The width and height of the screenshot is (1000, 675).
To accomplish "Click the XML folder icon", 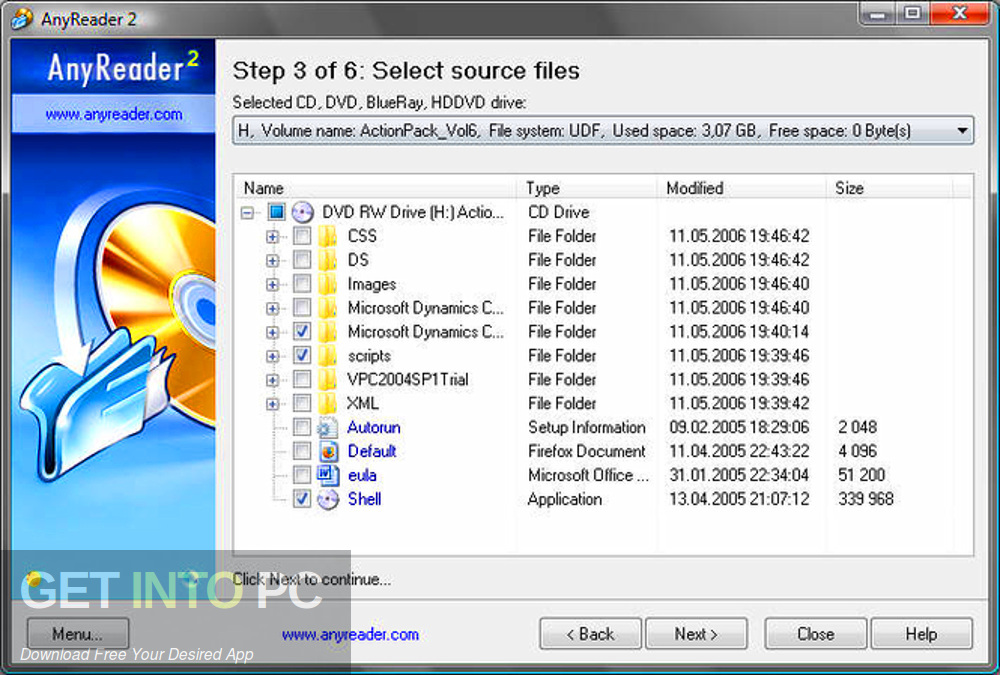I will [x=327, y=404].
